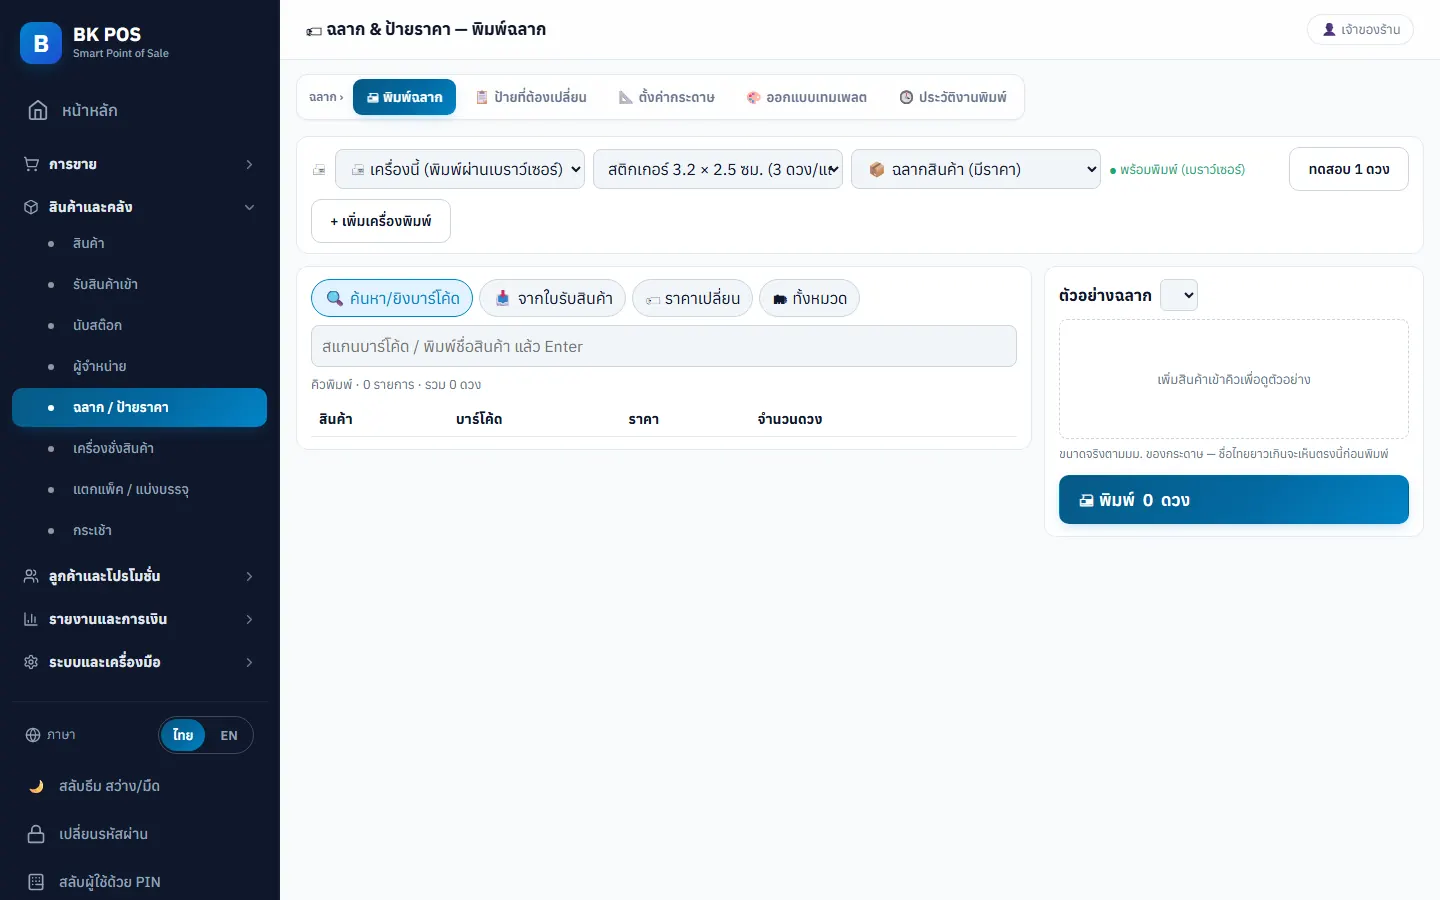The width and height of the screenshot is (1440, 900).
Task: Collapse the สินค้าและคลัง sidebar section
Action: (x=140, y=207)
